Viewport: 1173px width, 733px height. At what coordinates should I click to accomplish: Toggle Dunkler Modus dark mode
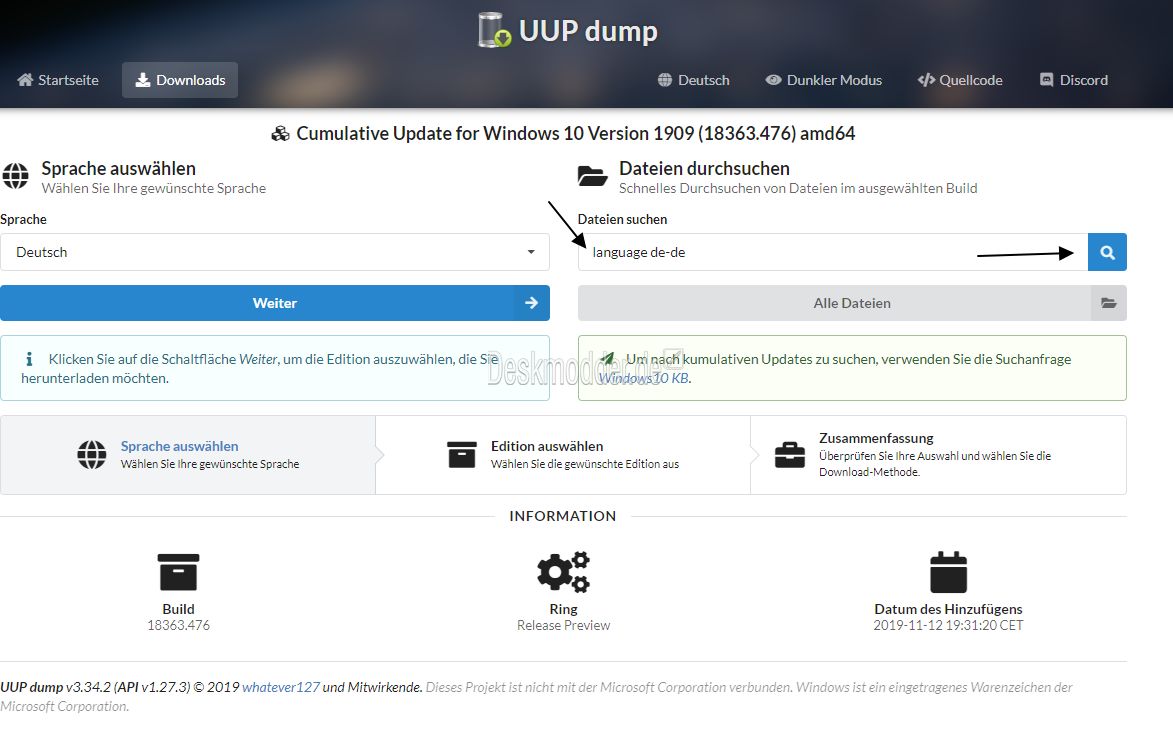click(x=824, y=80)
